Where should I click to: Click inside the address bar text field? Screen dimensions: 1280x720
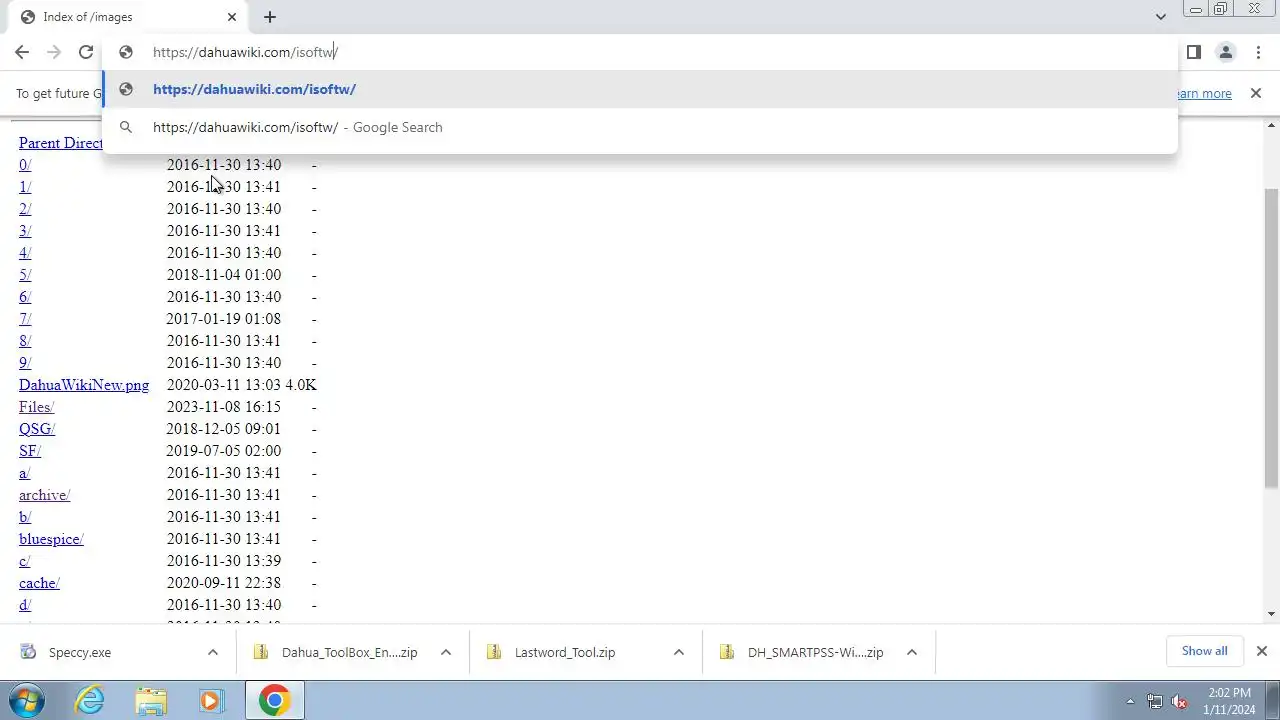[640, 52]
